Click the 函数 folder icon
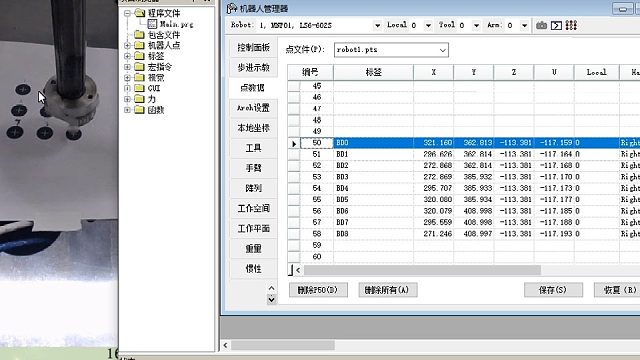The height and width of the screenshot is (360, 640). tap(140, 110)
